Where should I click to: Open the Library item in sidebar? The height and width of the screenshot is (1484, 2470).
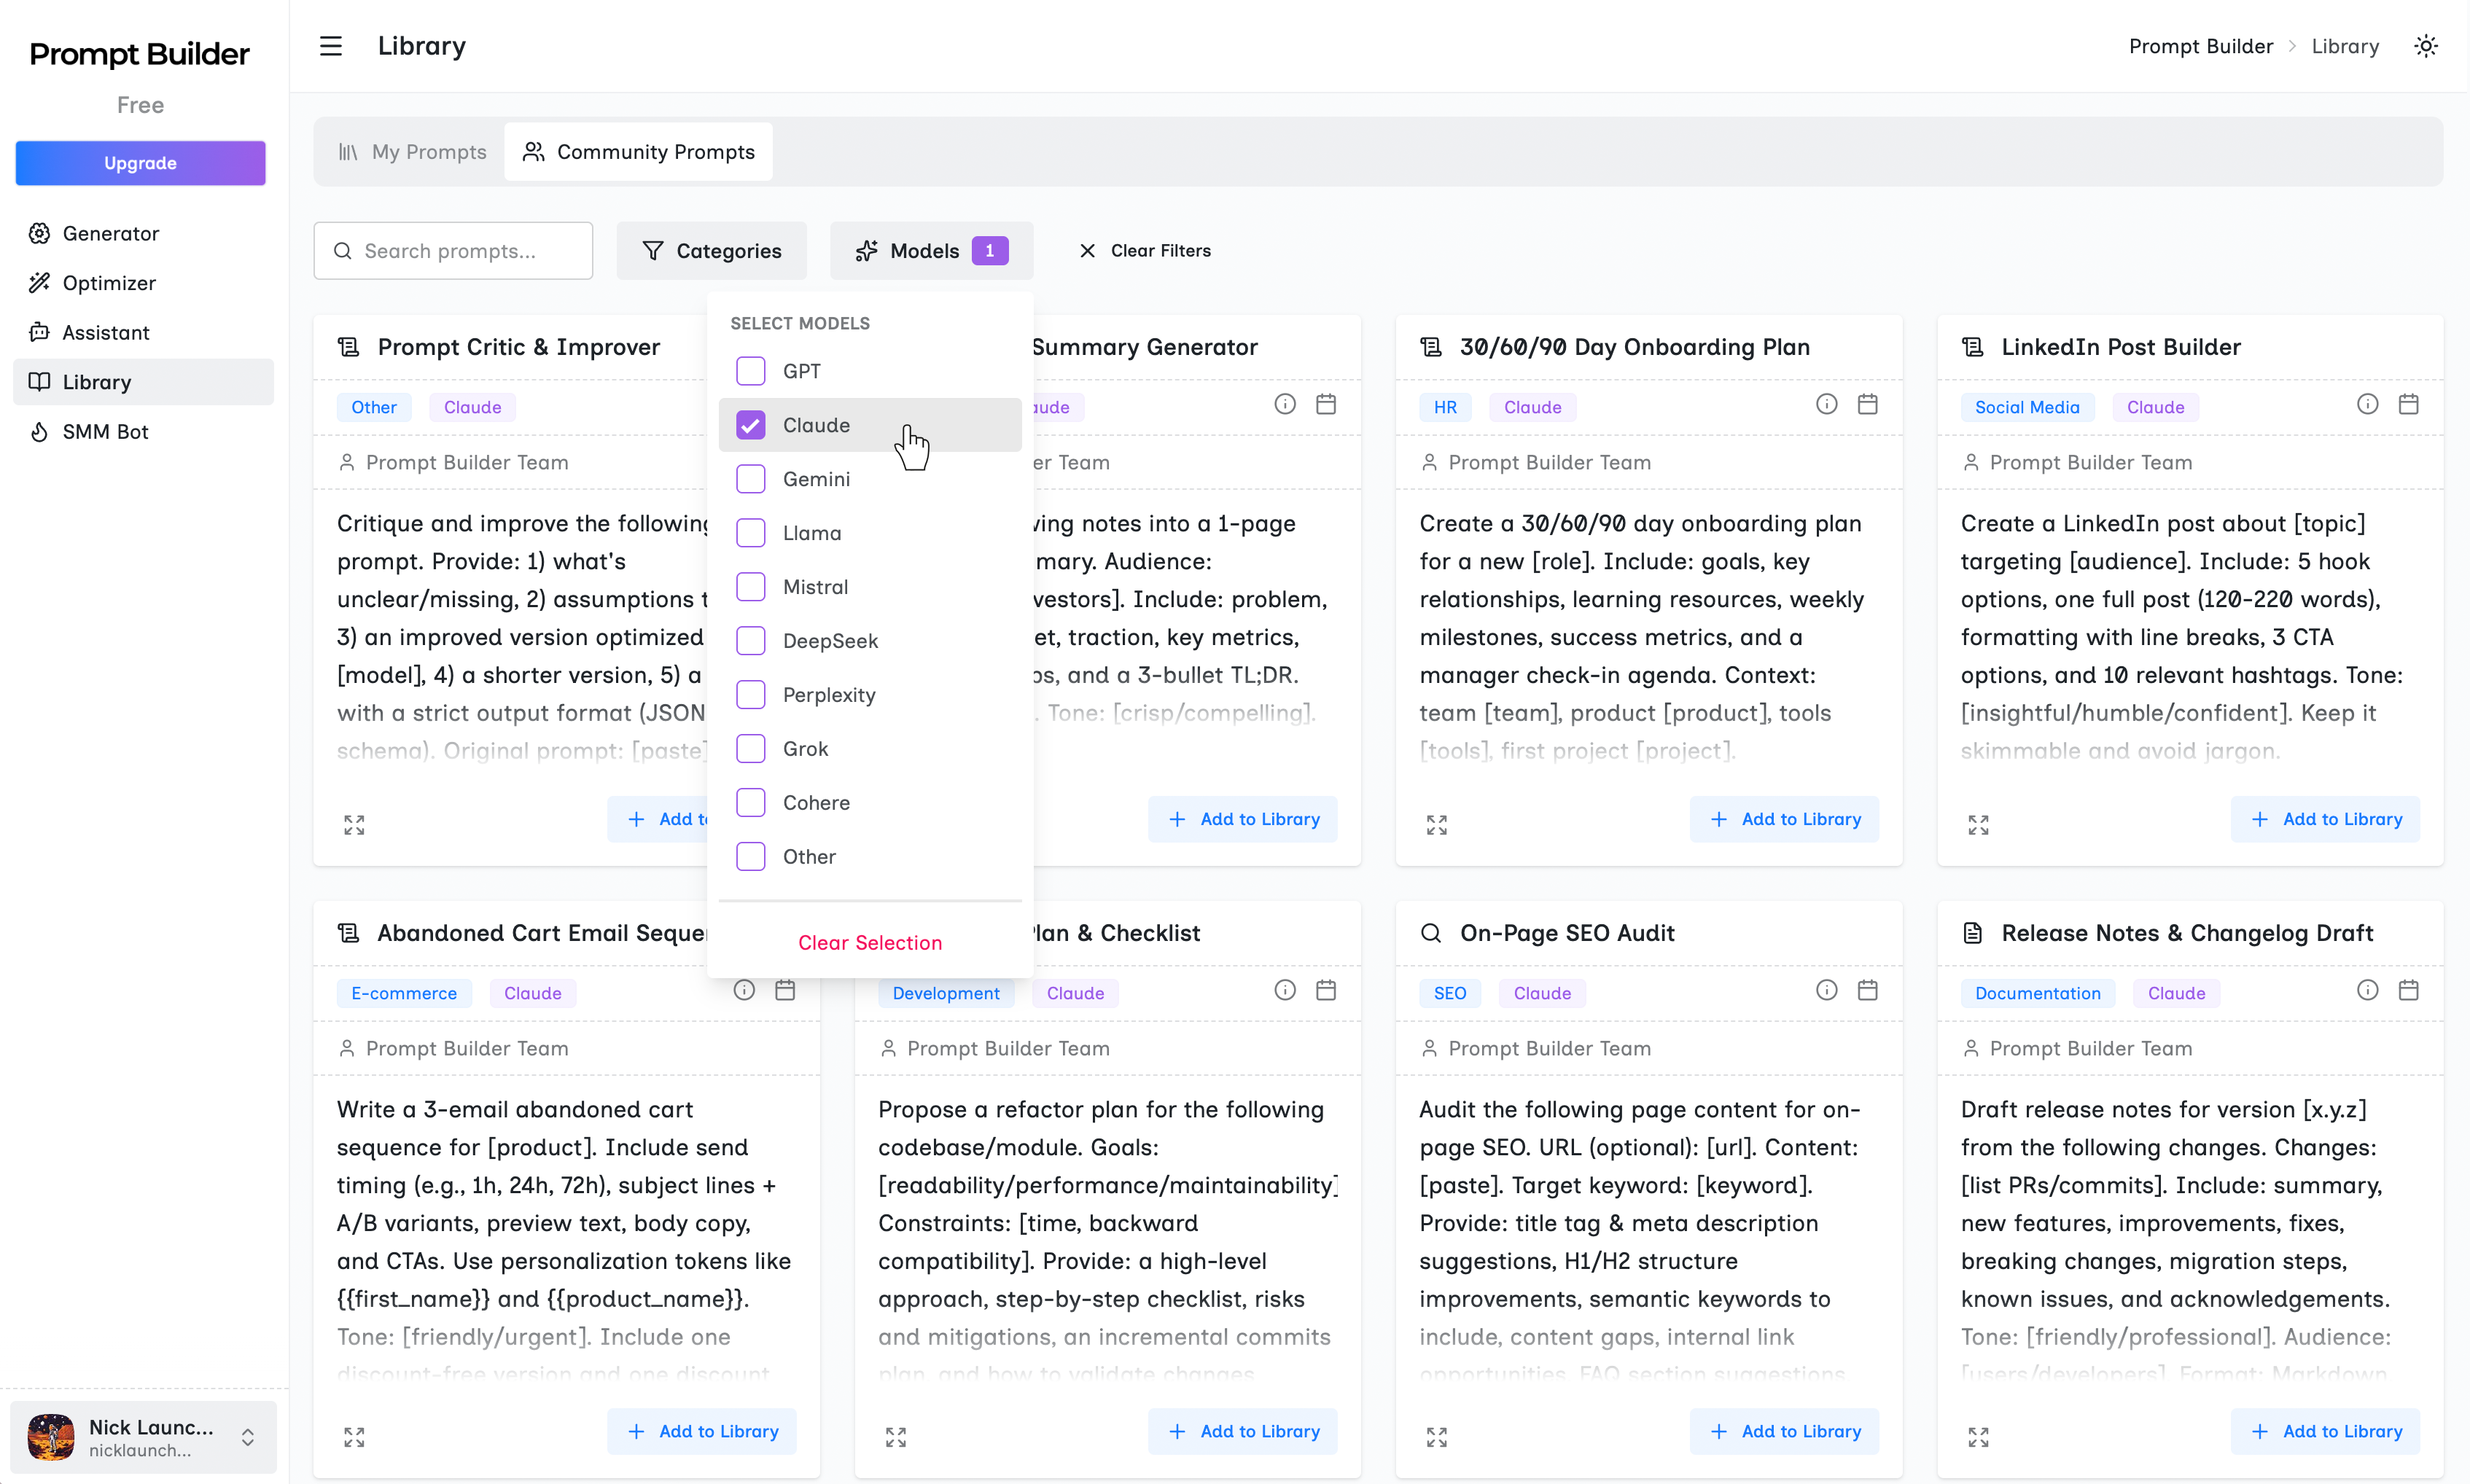[x=97, y=381]
